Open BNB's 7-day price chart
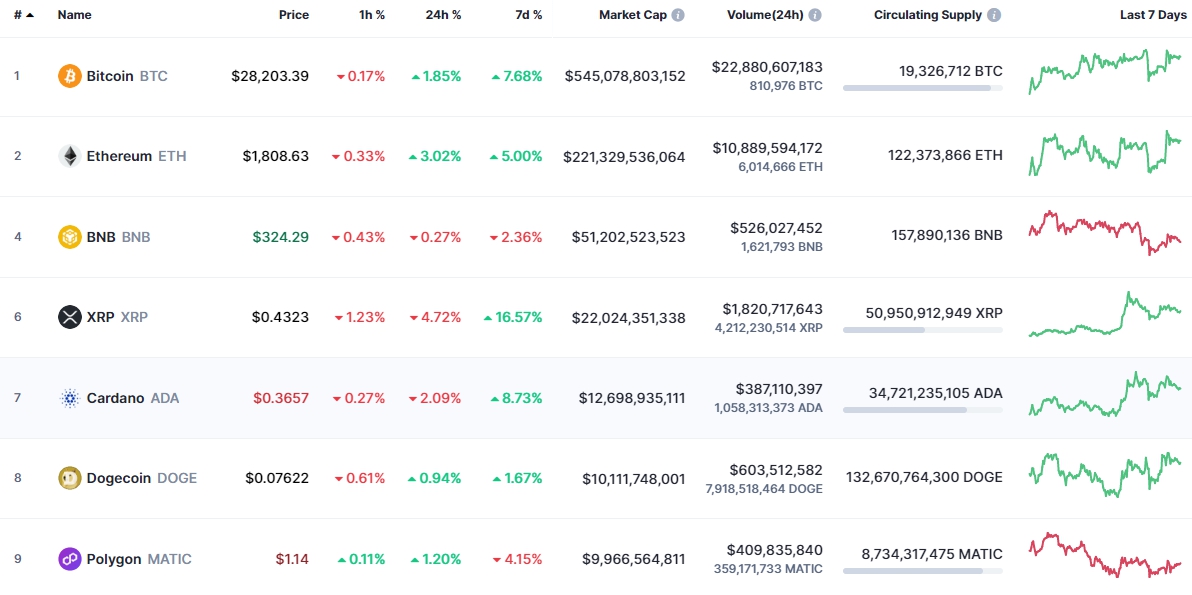 [x=1105, y=233]
